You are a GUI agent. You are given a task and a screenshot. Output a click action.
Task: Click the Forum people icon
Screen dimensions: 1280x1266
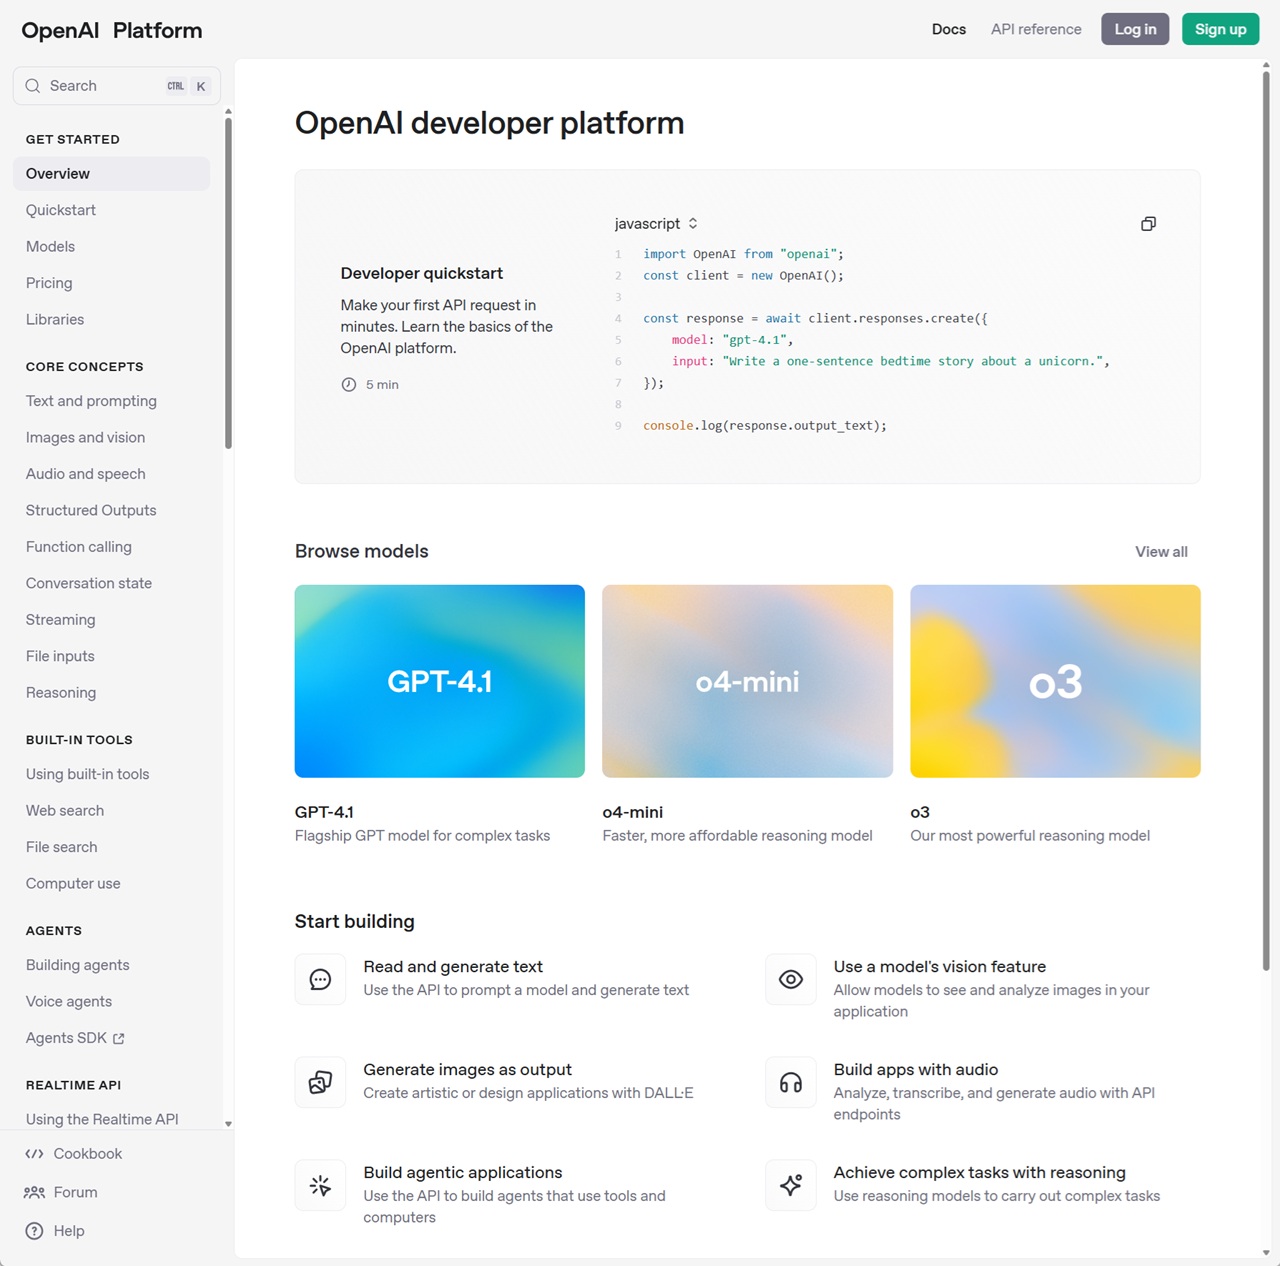[x=34, y=1192]
